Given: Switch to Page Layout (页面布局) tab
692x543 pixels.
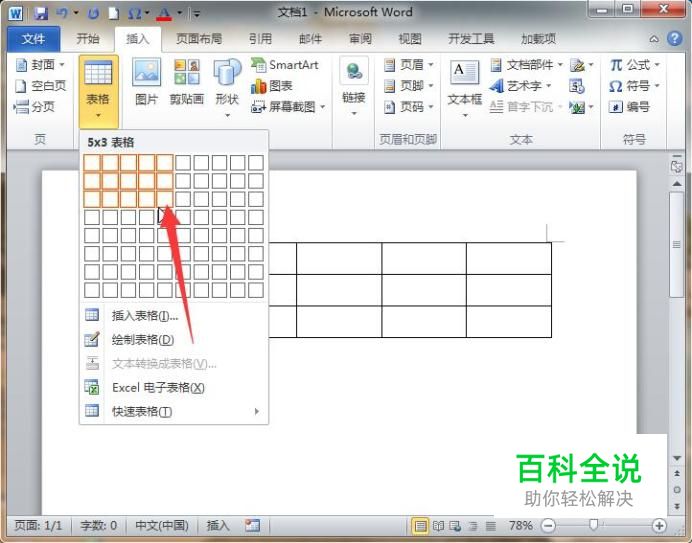Looking at the screenshot, I should [x=199, y=39].
